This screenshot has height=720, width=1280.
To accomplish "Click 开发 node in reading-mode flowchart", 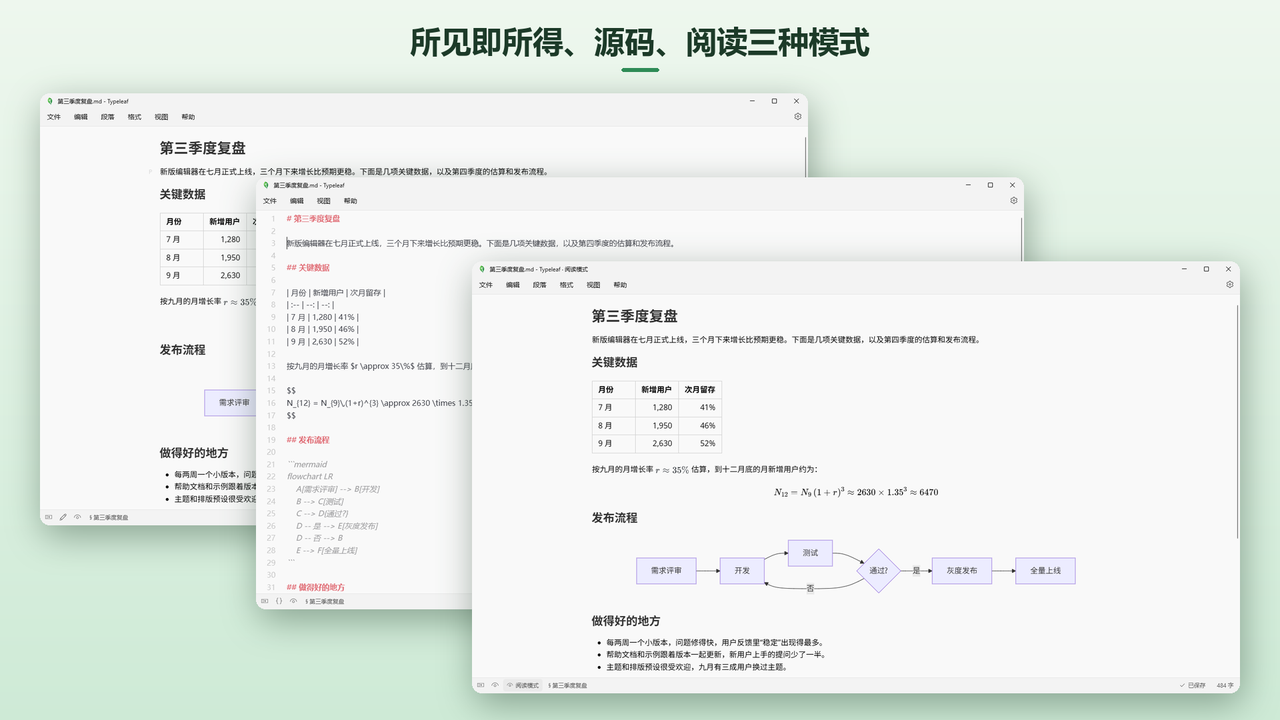I will [742, 571].
